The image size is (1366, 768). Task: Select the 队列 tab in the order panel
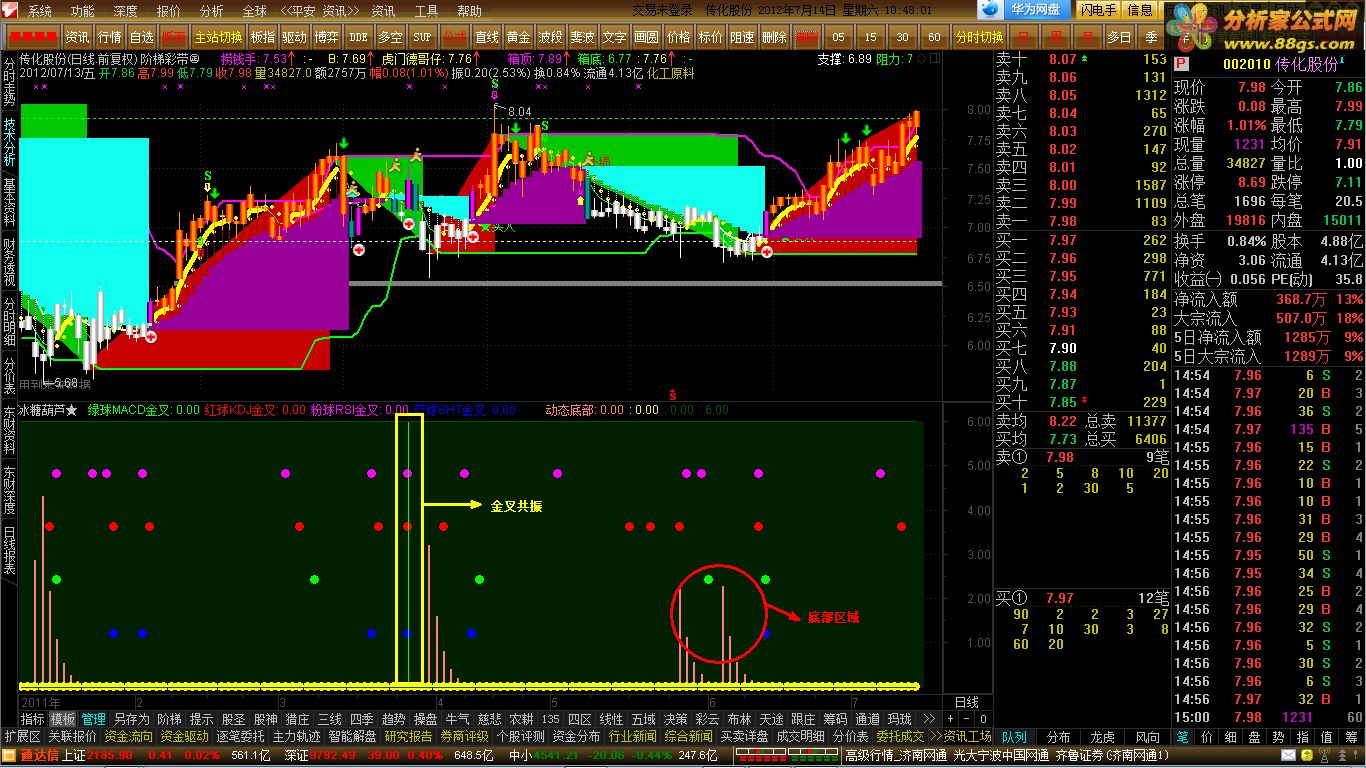coord(1014,736)
